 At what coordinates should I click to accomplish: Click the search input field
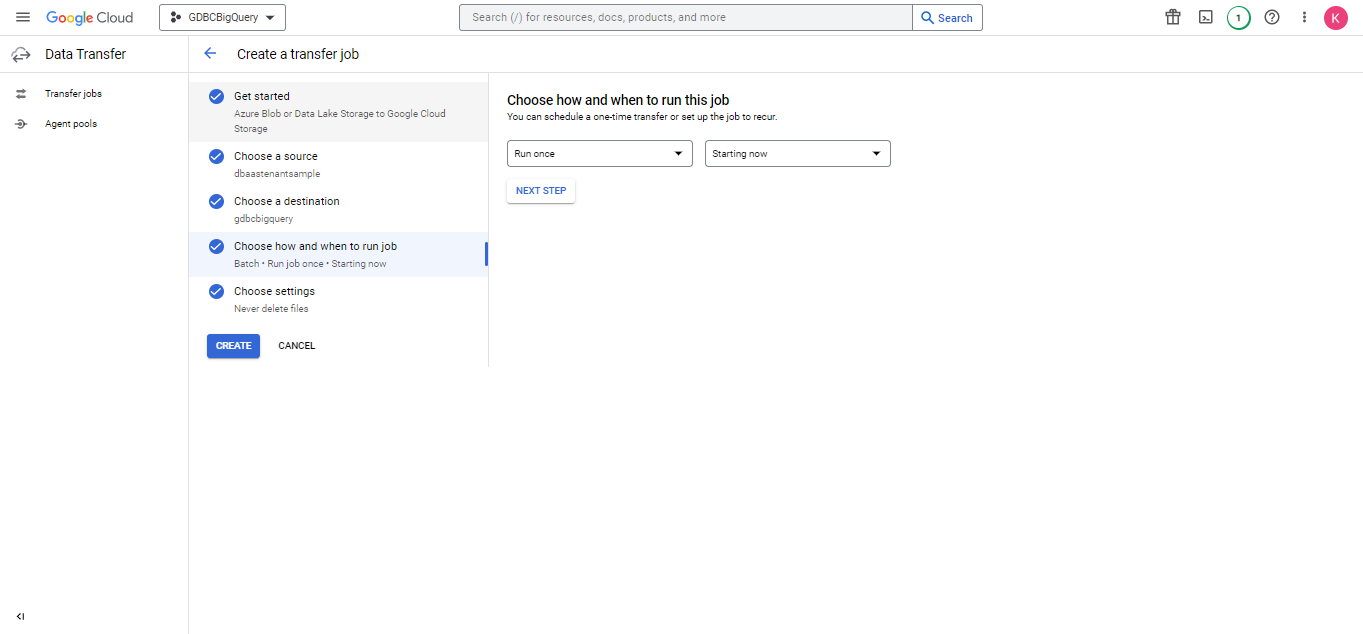[x=685, y=17]
